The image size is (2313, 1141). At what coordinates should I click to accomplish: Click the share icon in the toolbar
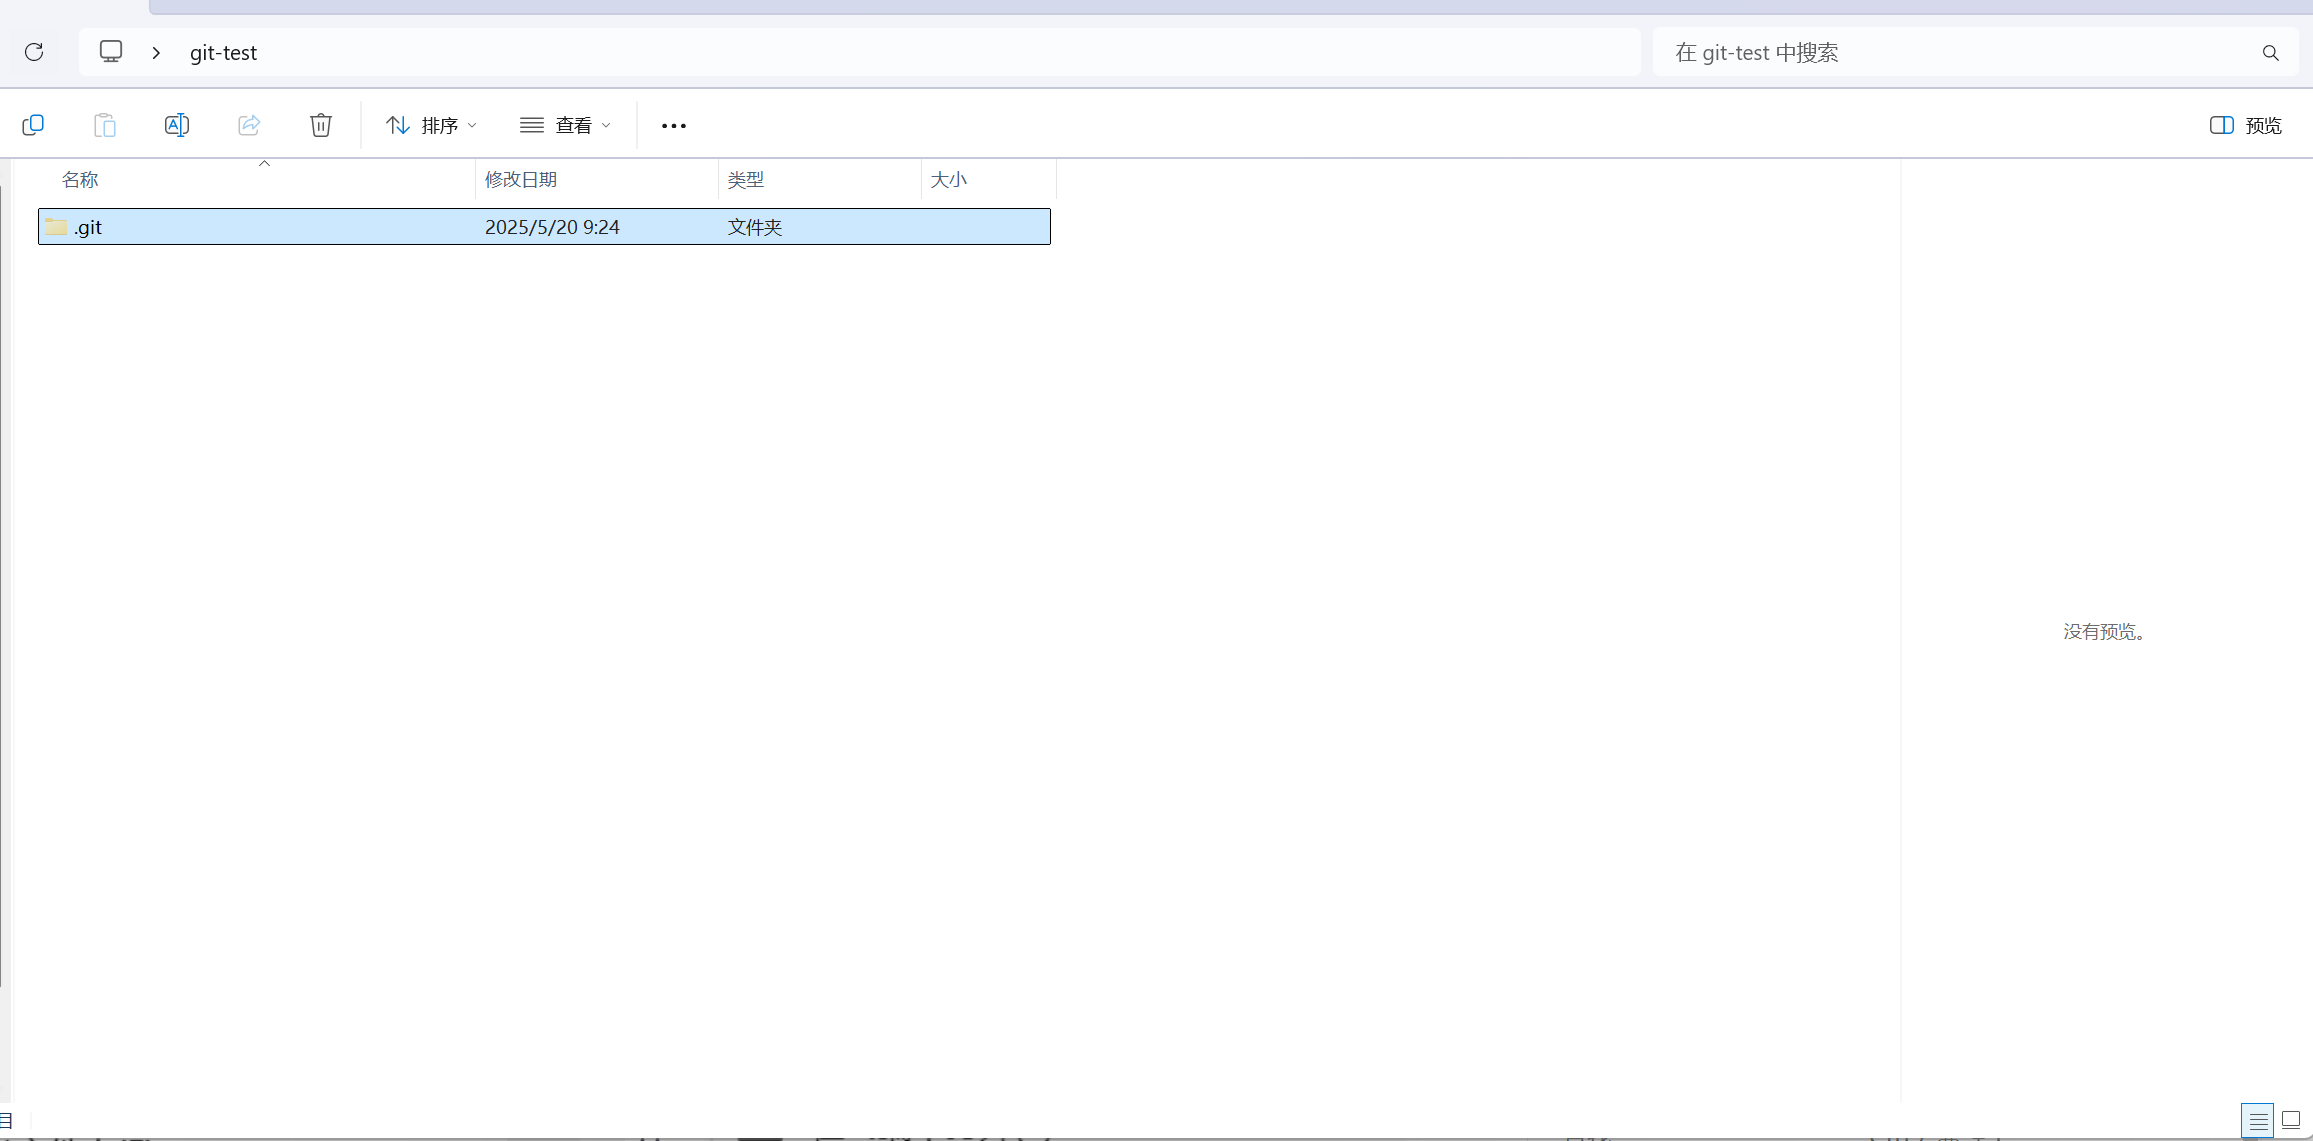click(249, 125)
